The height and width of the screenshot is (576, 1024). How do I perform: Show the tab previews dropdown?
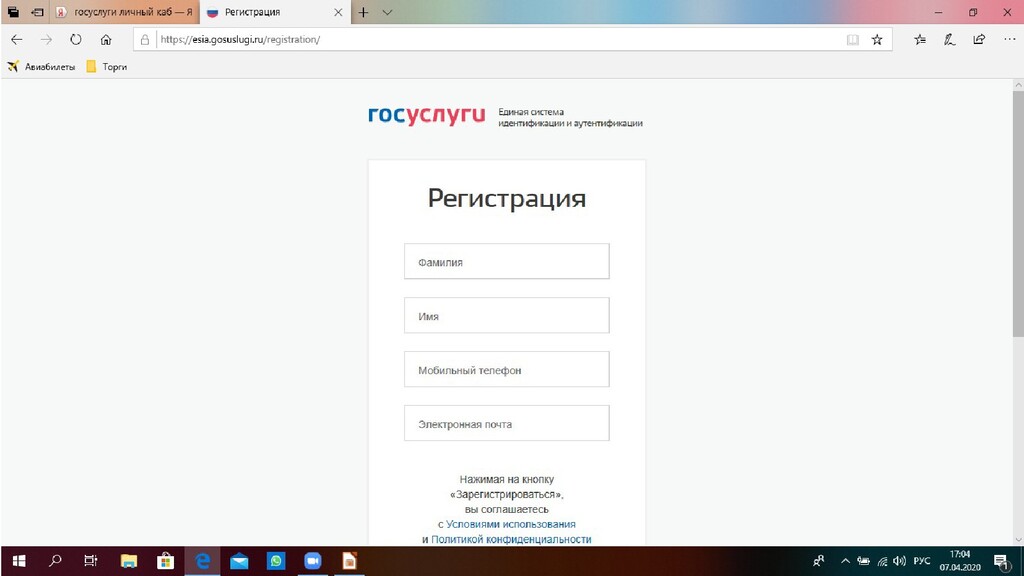click(x=387, y=12)
